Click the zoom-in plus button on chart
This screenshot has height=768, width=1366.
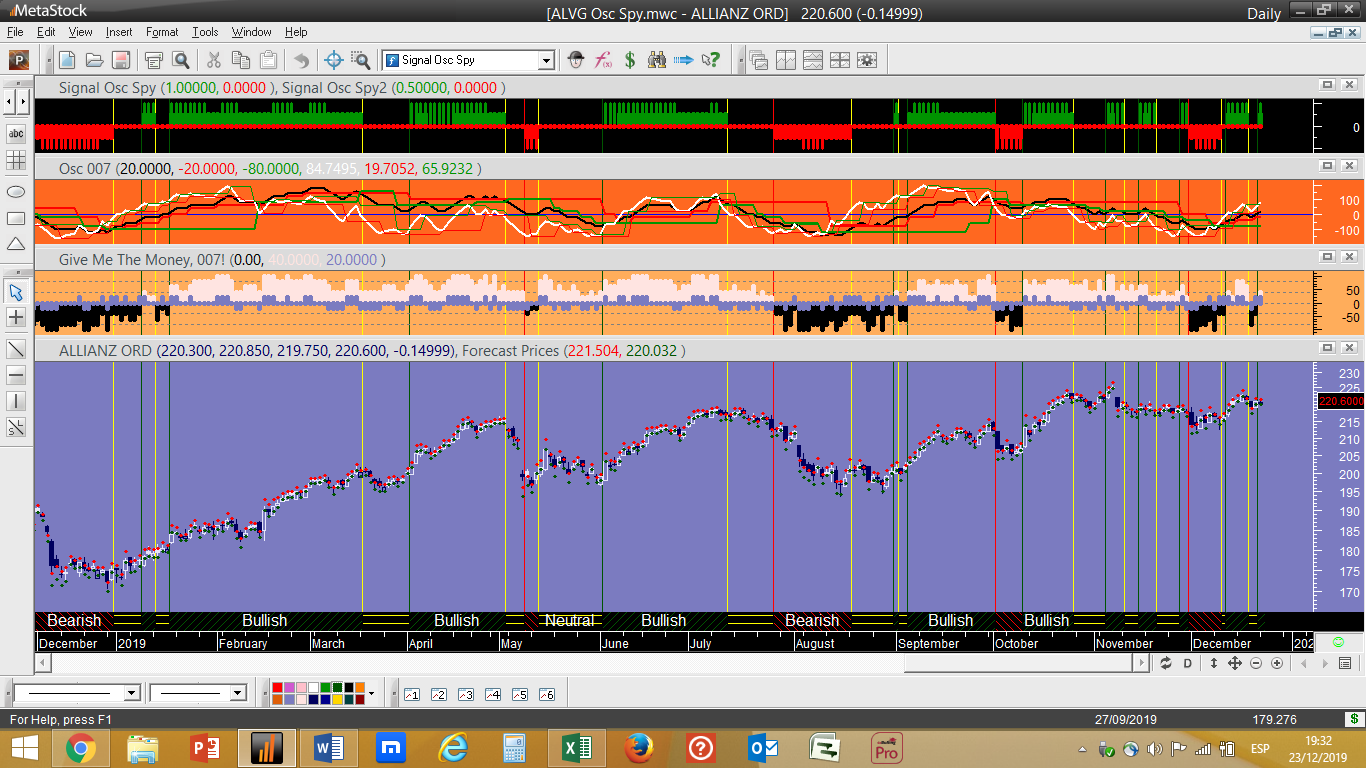1277,664
